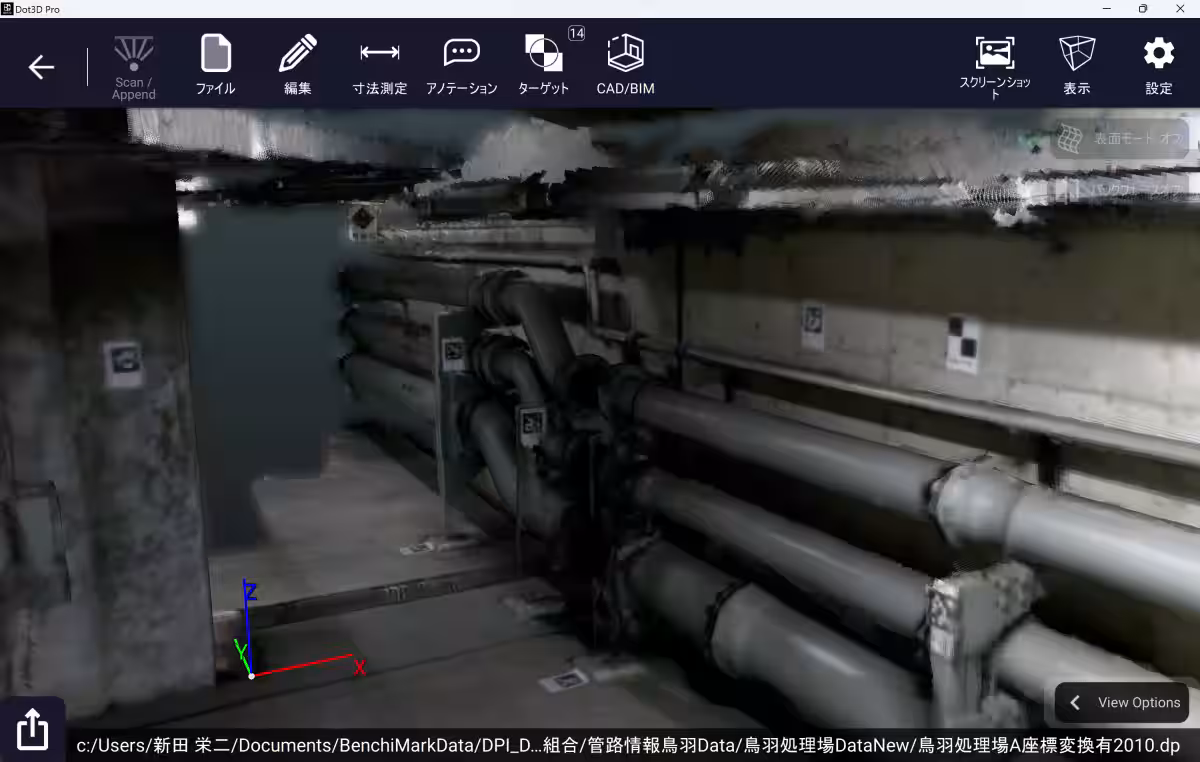Click the file path showing 鳥羽処理場 data

pyautogui.click(x=628, y=744)
